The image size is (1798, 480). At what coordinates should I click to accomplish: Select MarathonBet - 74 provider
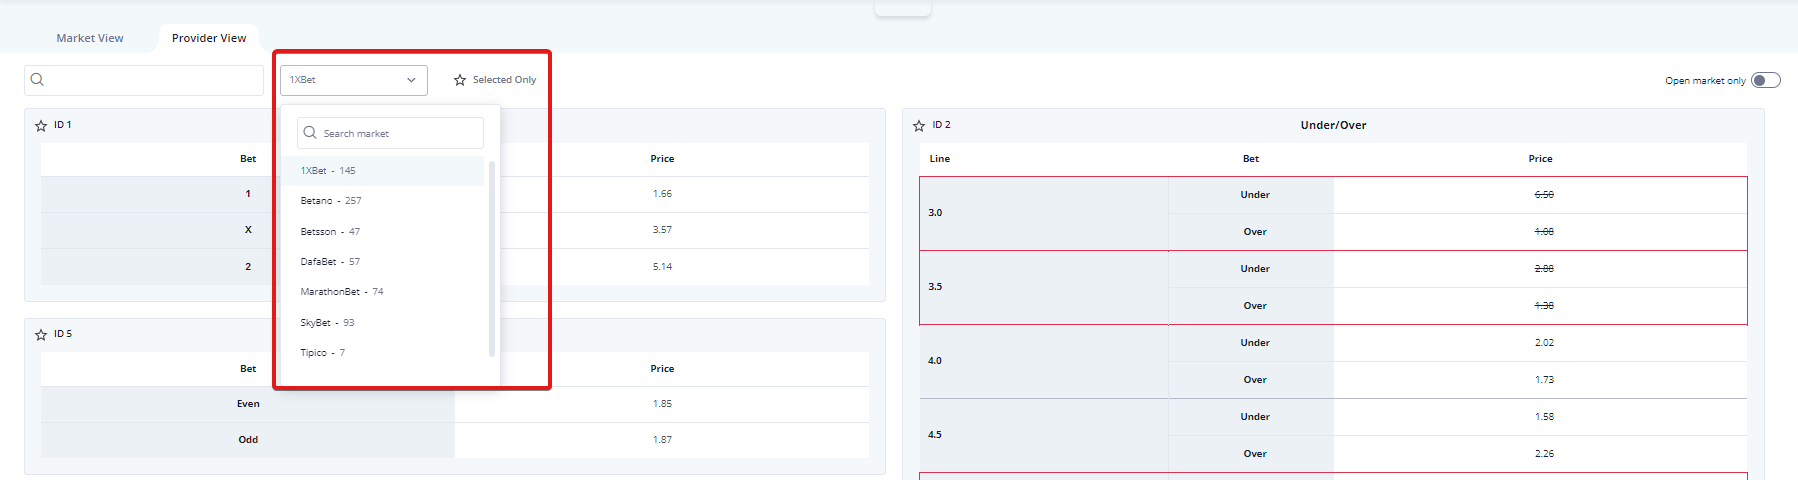pyautogui.click(x=342, y=292)
